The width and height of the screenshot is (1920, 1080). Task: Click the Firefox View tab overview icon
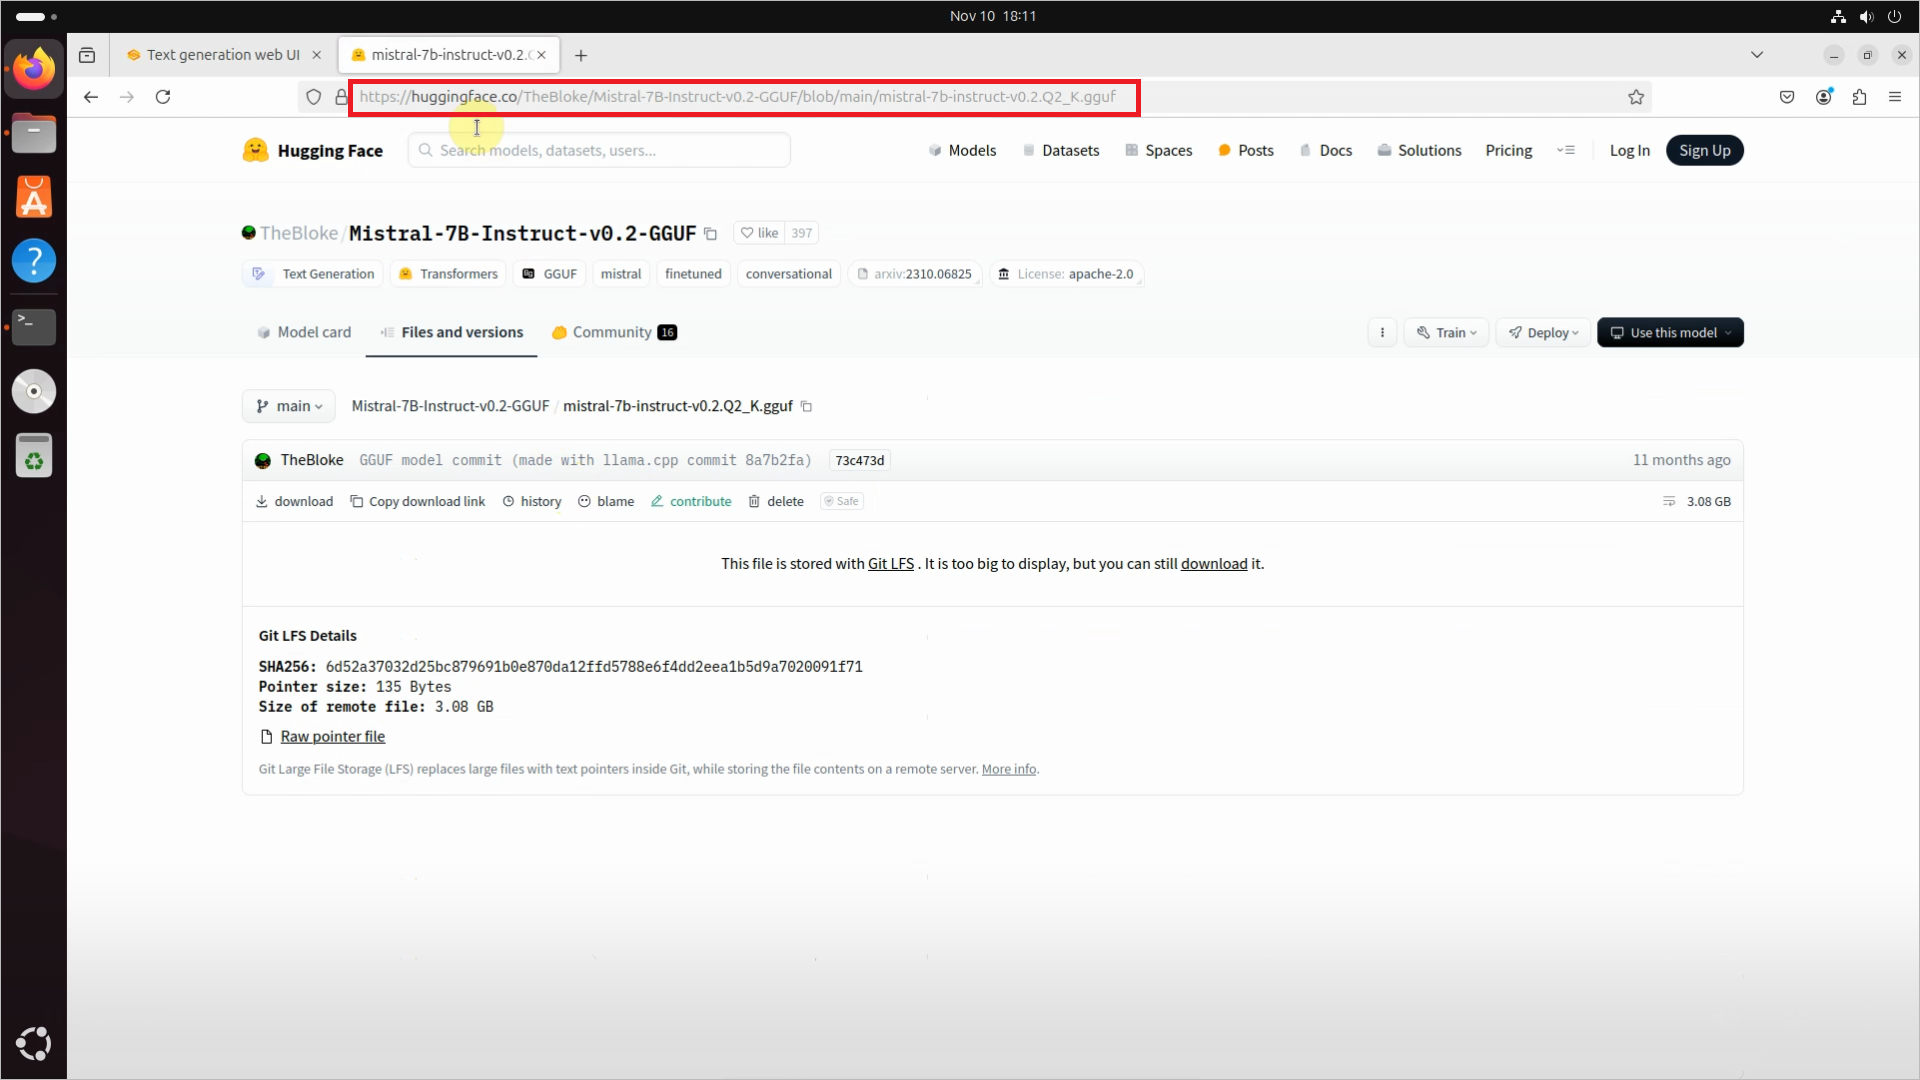[x=87, y=55]
